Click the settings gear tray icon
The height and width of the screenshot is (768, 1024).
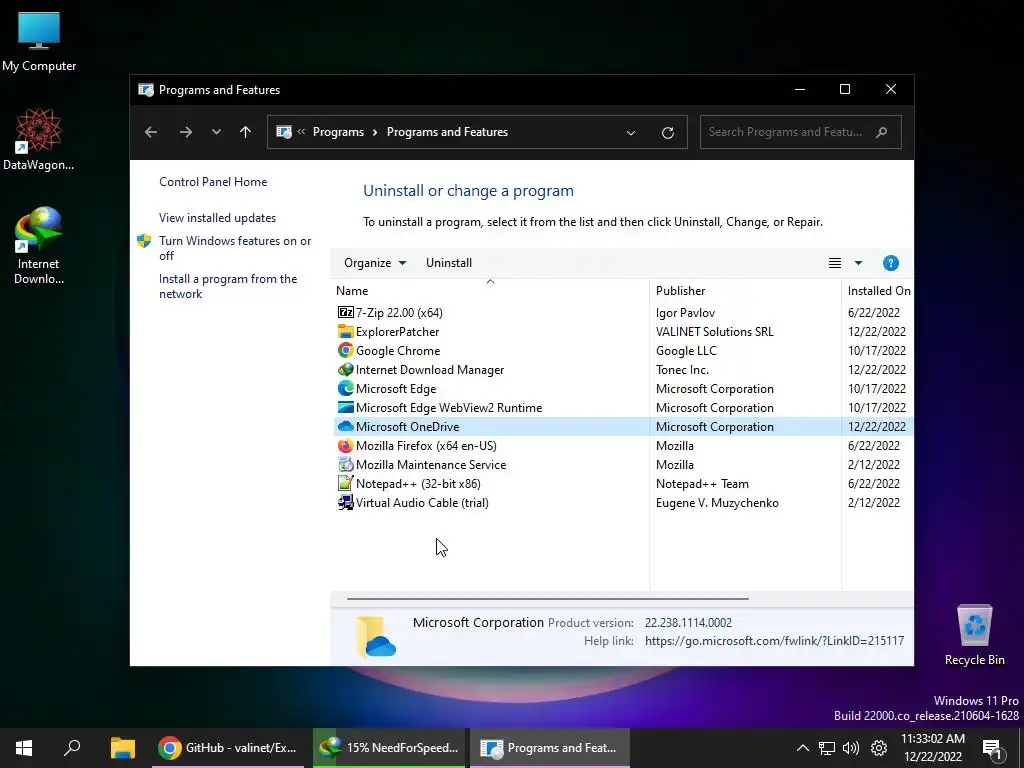coord(879,748)
